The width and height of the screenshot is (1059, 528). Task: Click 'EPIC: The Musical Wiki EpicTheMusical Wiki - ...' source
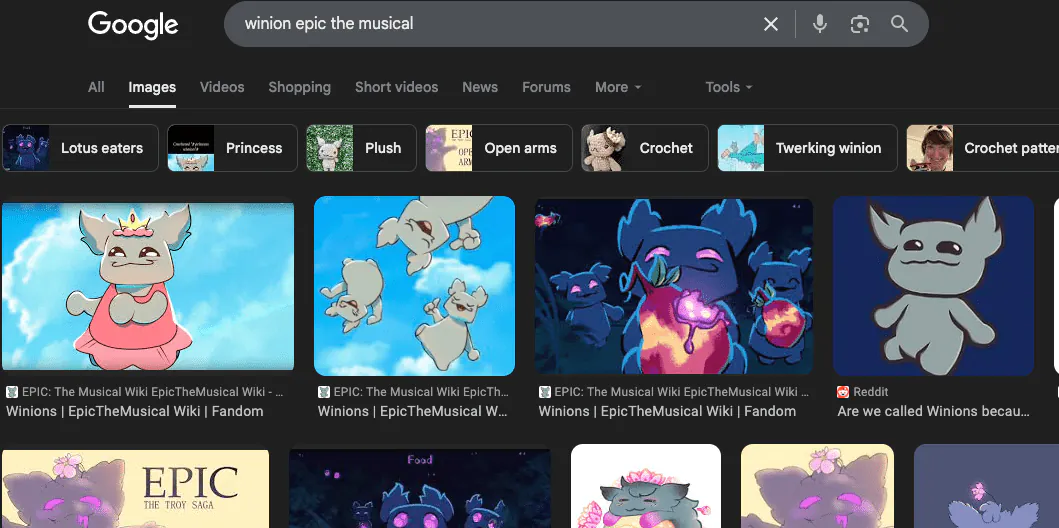153,392
